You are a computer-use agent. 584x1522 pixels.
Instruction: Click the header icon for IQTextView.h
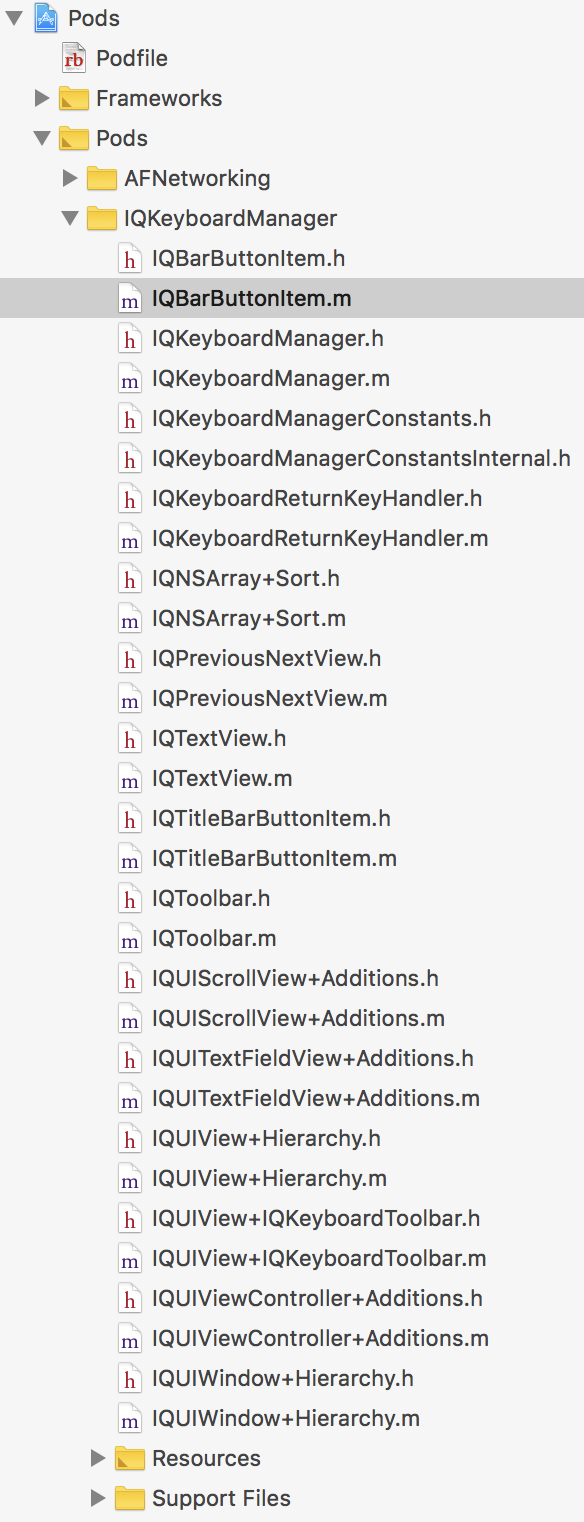[129, 738]
